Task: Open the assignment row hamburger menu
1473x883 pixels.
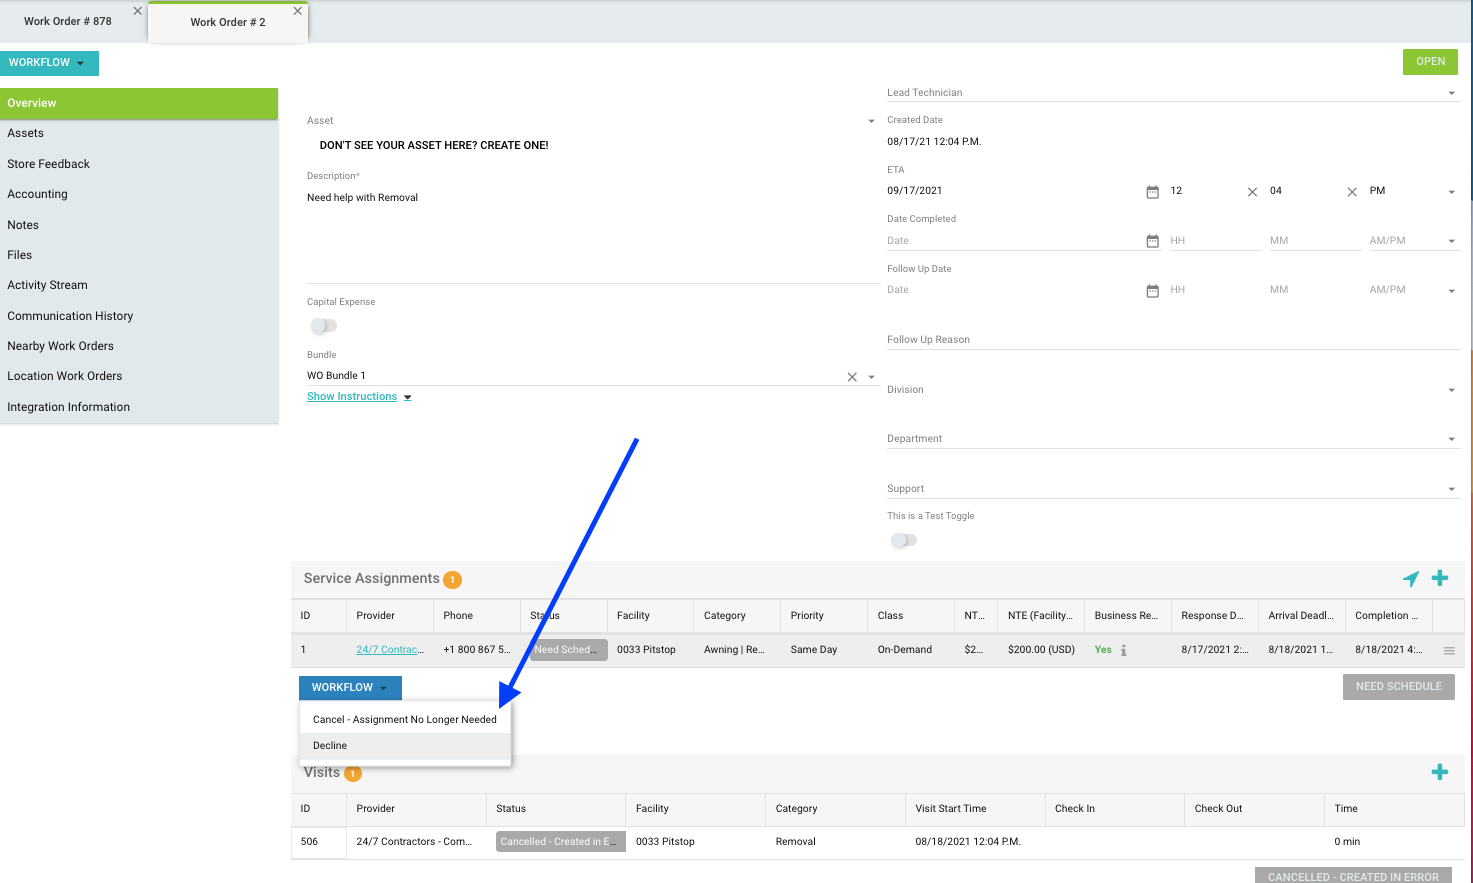Action: [x=1448, y=651]
